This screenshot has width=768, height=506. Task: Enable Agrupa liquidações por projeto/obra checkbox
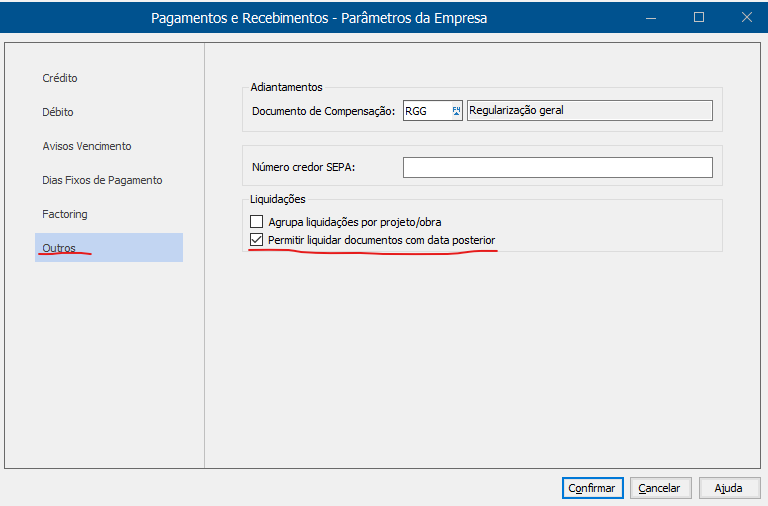[x=257, y=221]
